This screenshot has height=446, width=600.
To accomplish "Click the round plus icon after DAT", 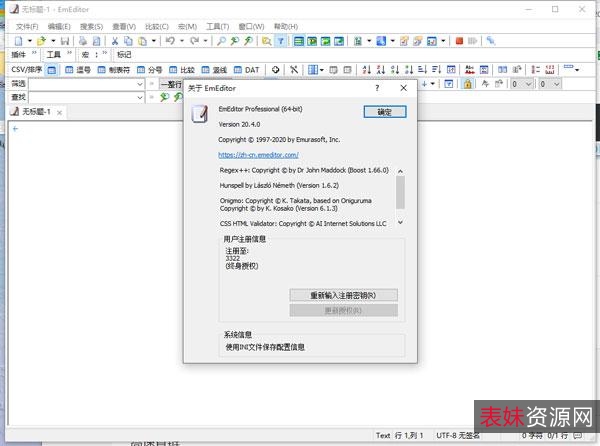I will coord(275,70).
